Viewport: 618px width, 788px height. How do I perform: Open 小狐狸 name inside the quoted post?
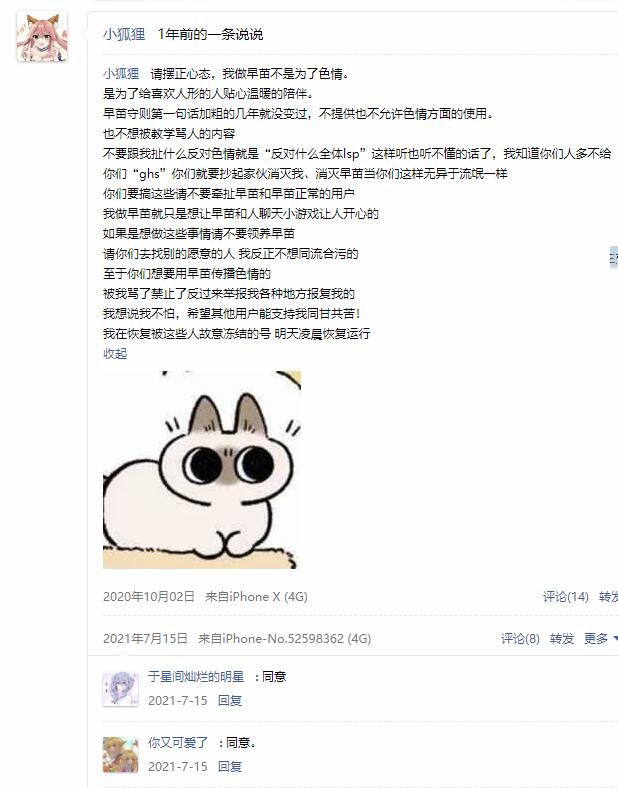pyautogui.click(x=121, y=73)
